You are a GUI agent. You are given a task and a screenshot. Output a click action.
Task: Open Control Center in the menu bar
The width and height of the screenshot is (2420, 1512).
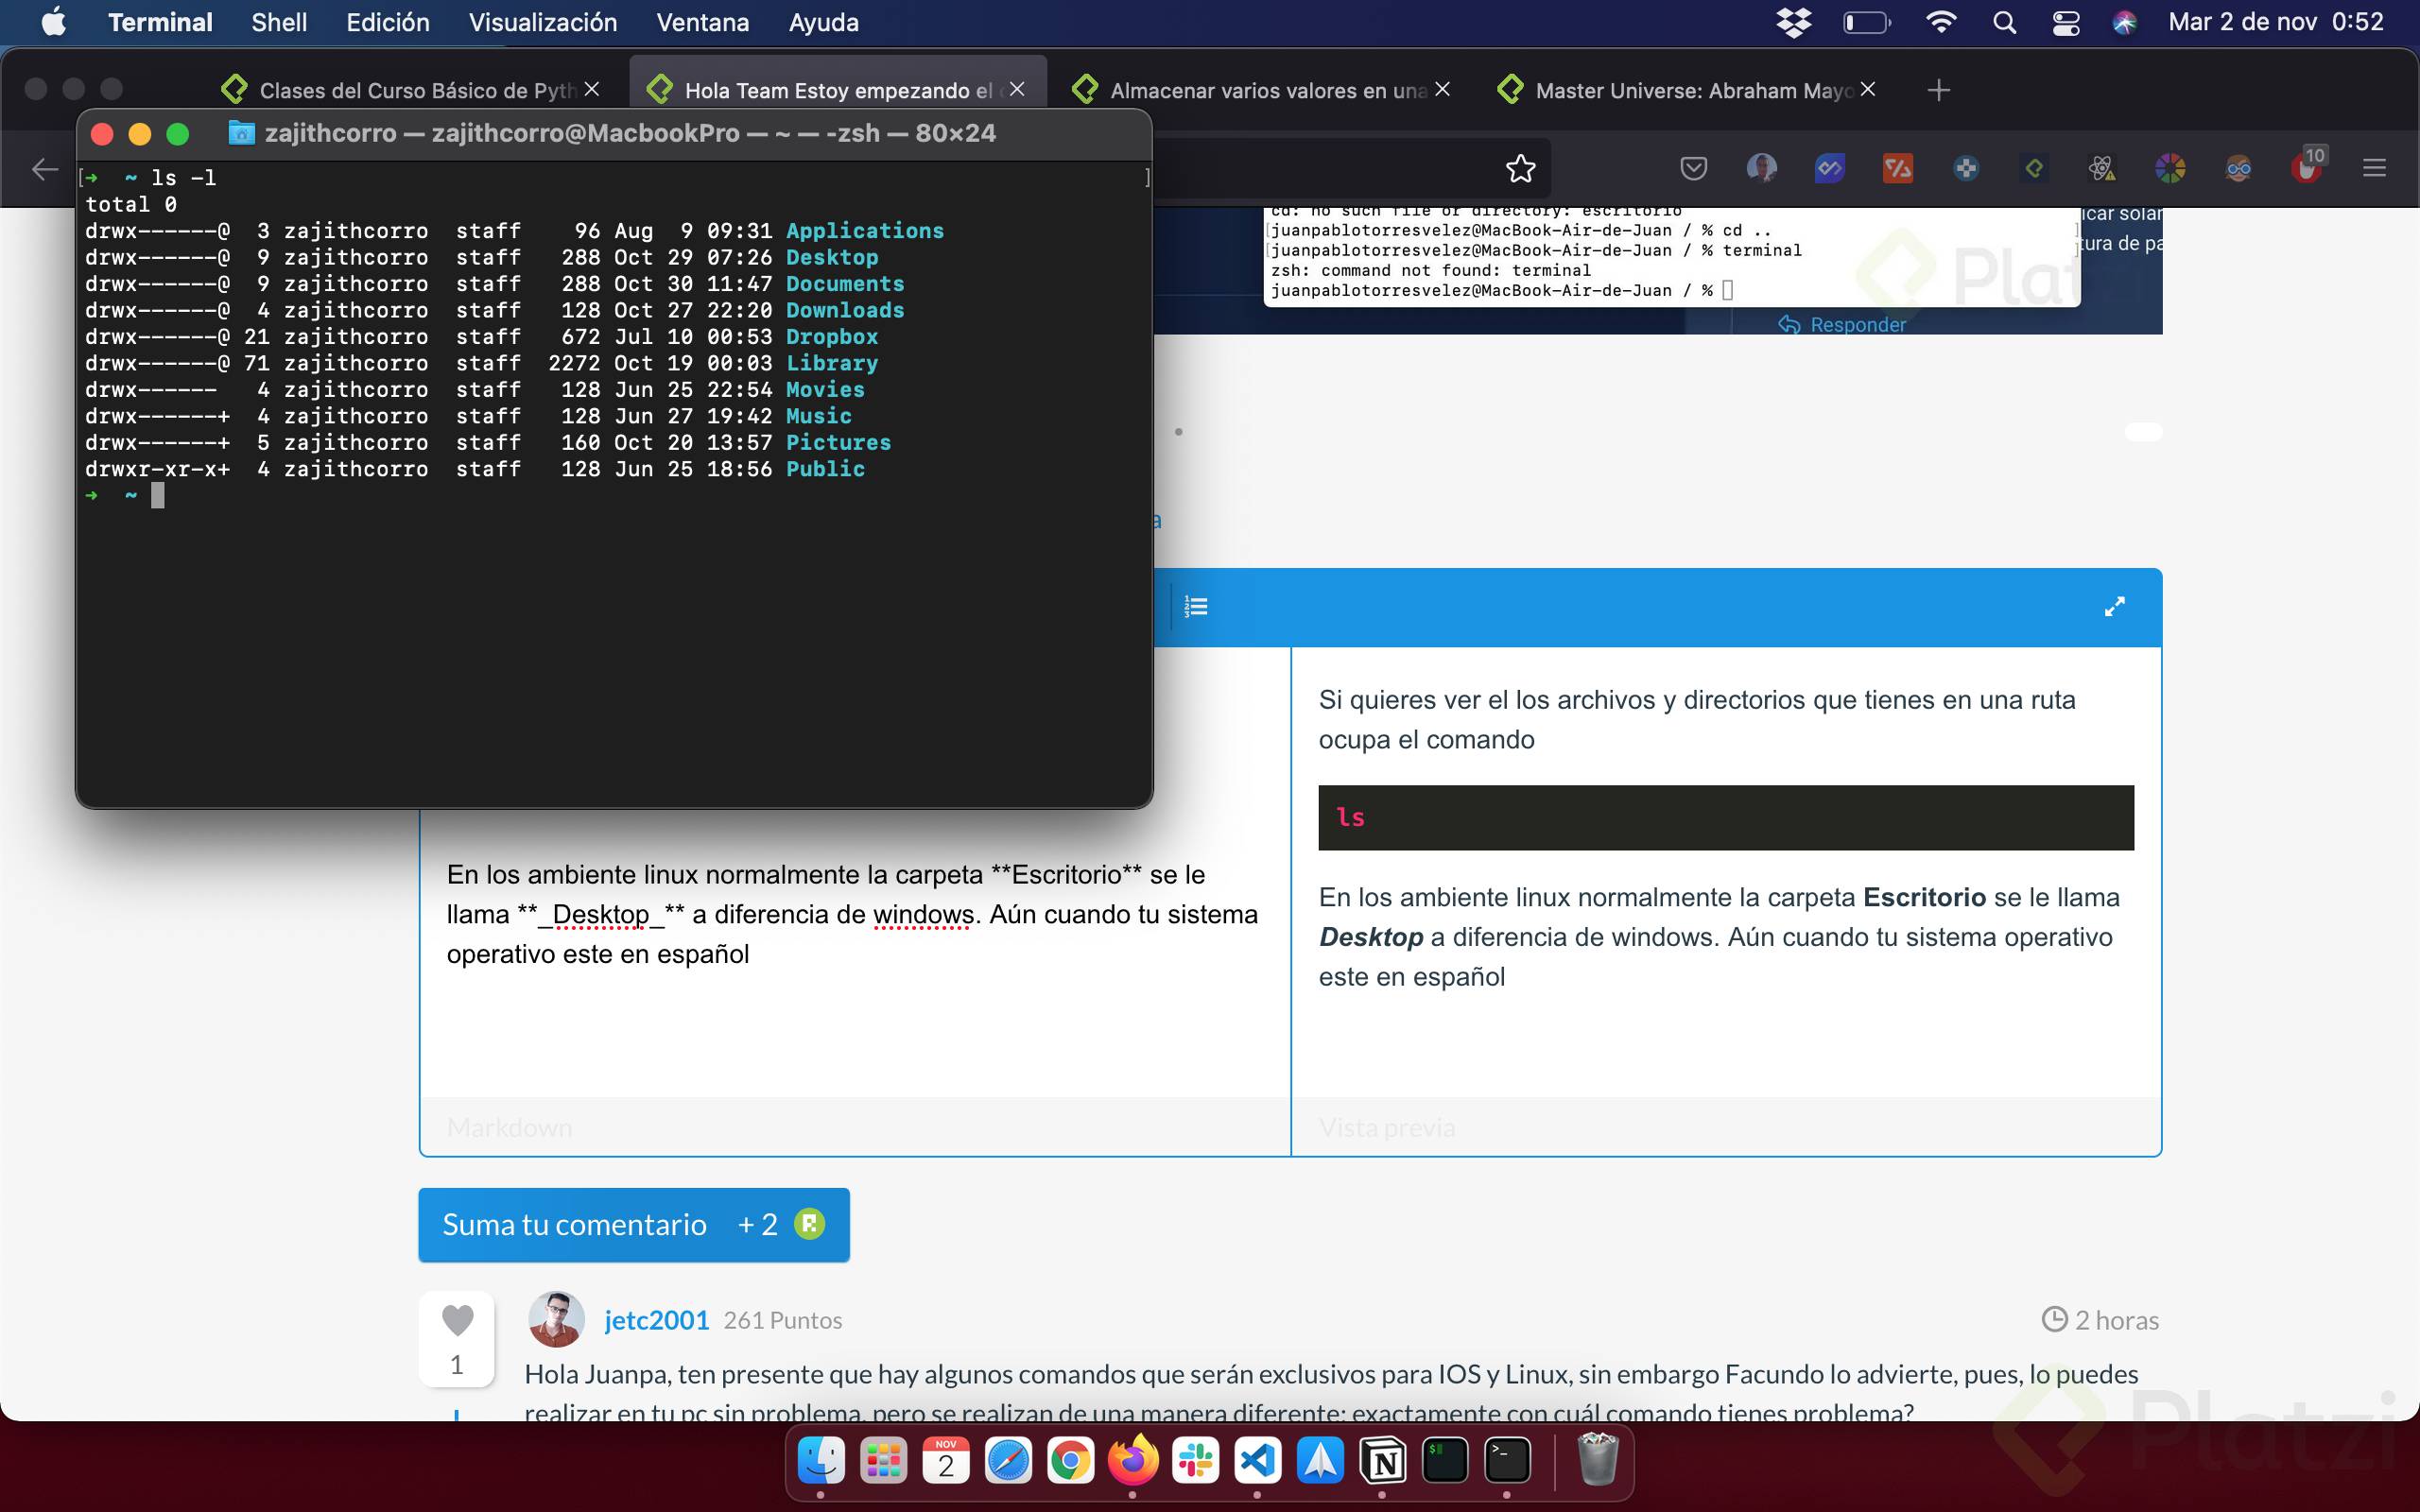click(x=2066, y=22)
